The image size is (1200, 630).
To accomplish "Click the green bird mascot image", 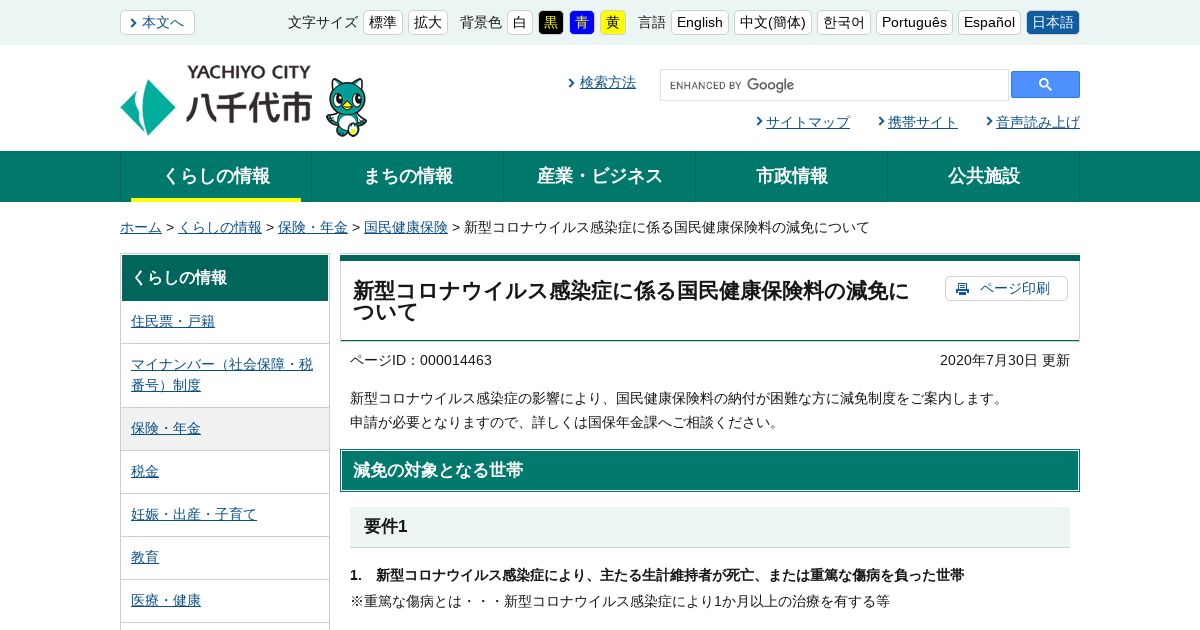I will [347, 107].
